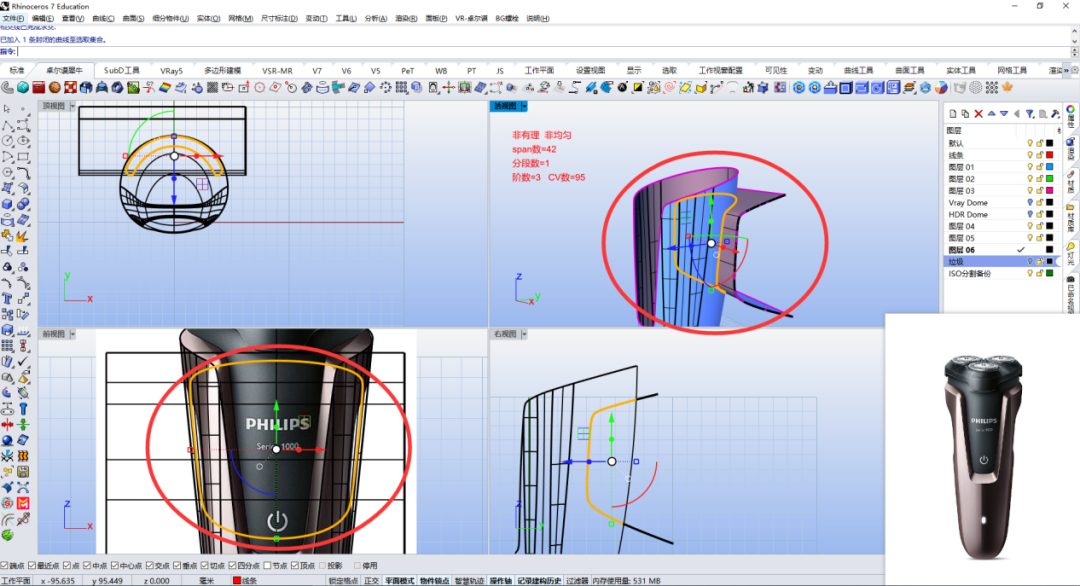Screen dimensions: 1080x586
Task: Click the red toolbox icon in the toolbar
Action: [39, 87]
